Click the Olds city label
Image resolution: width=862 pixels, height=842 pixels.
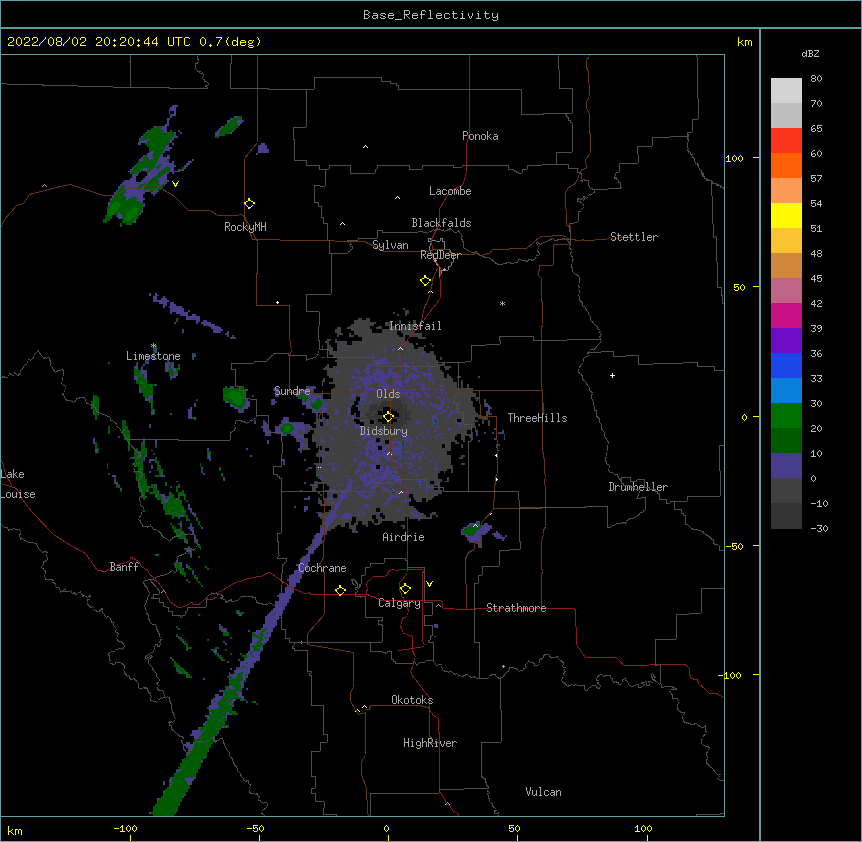coord(388,394)
